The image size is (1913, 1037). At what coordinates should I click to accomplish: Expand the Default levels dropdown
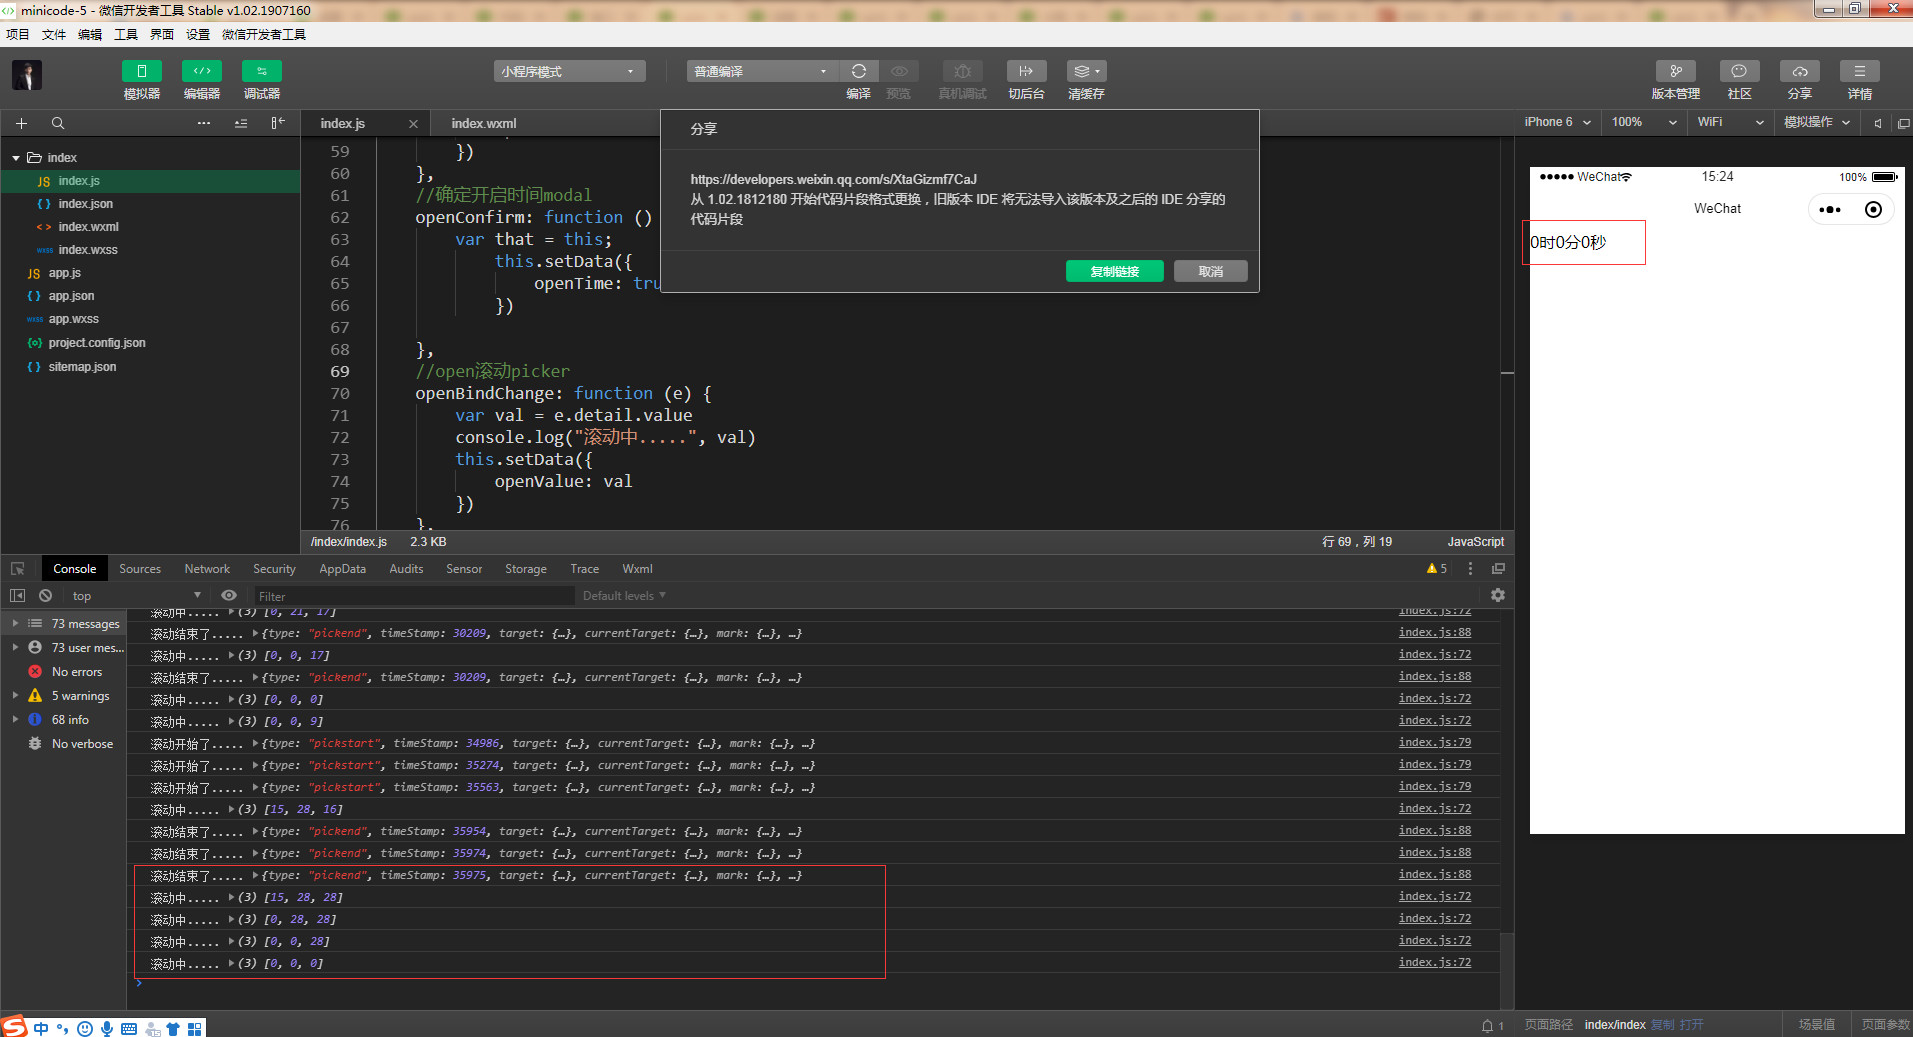624,596
